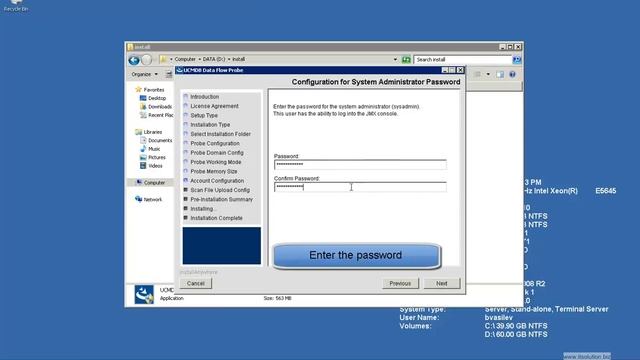Screen dimensions: 640x360
Task: Click the installer title bar icon
Action: click(179, 70)
